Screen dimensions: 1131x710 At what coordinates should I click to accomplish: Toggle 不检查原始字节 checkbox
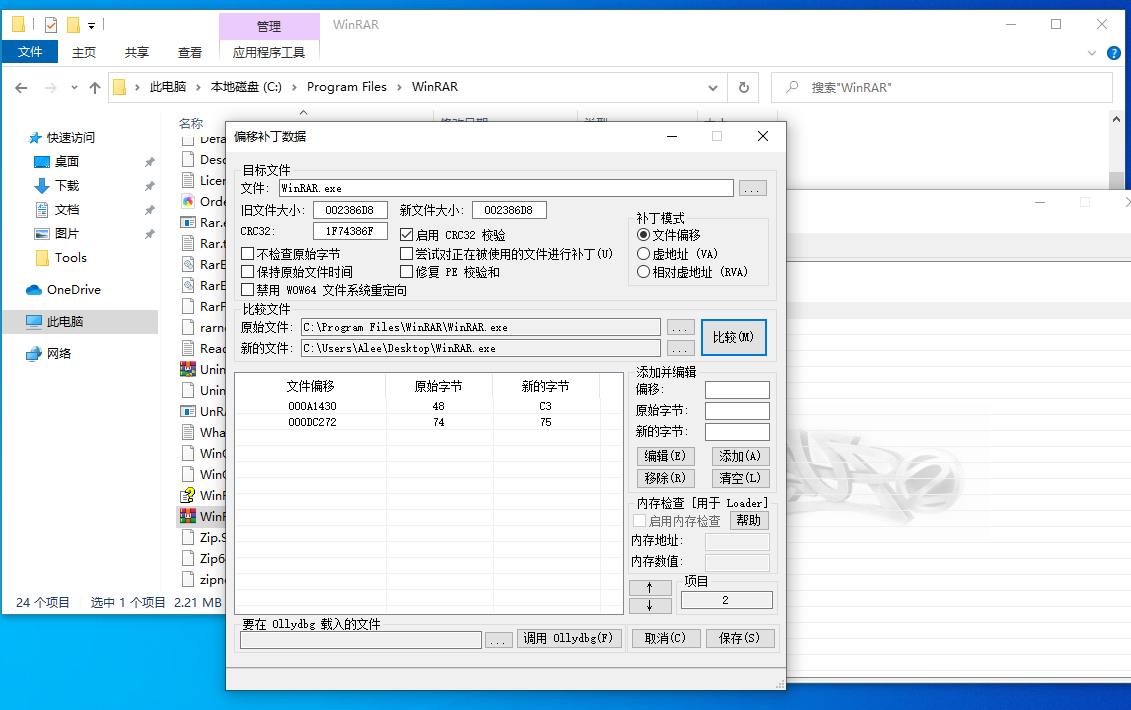[247, 253]
